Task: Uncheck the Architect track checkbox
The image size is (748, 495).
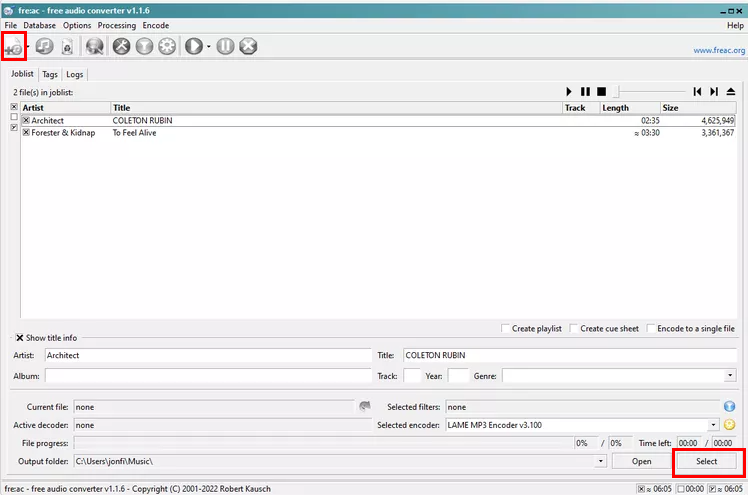Action: [x=26, y=121]
